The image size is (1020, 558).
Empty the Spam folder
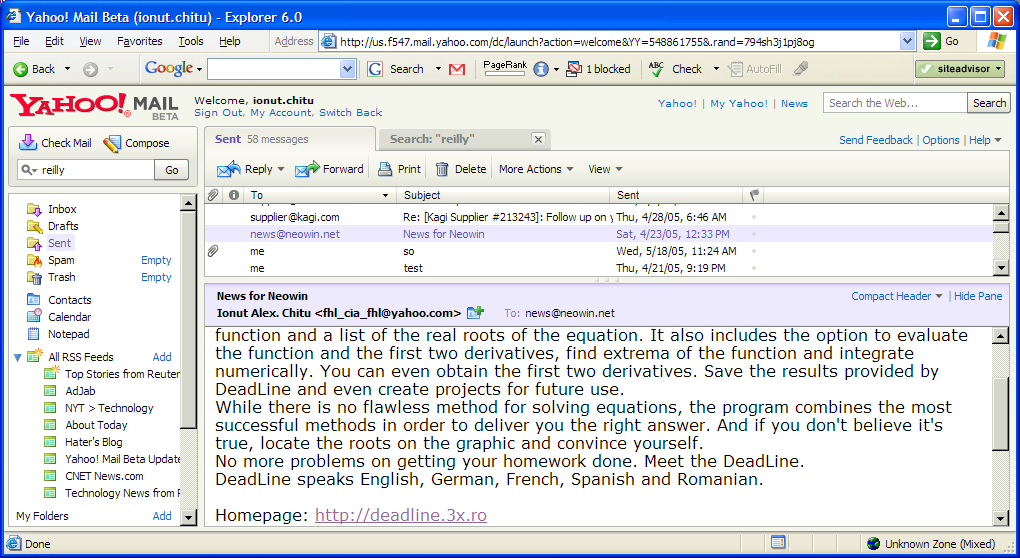tap(156, 260)
